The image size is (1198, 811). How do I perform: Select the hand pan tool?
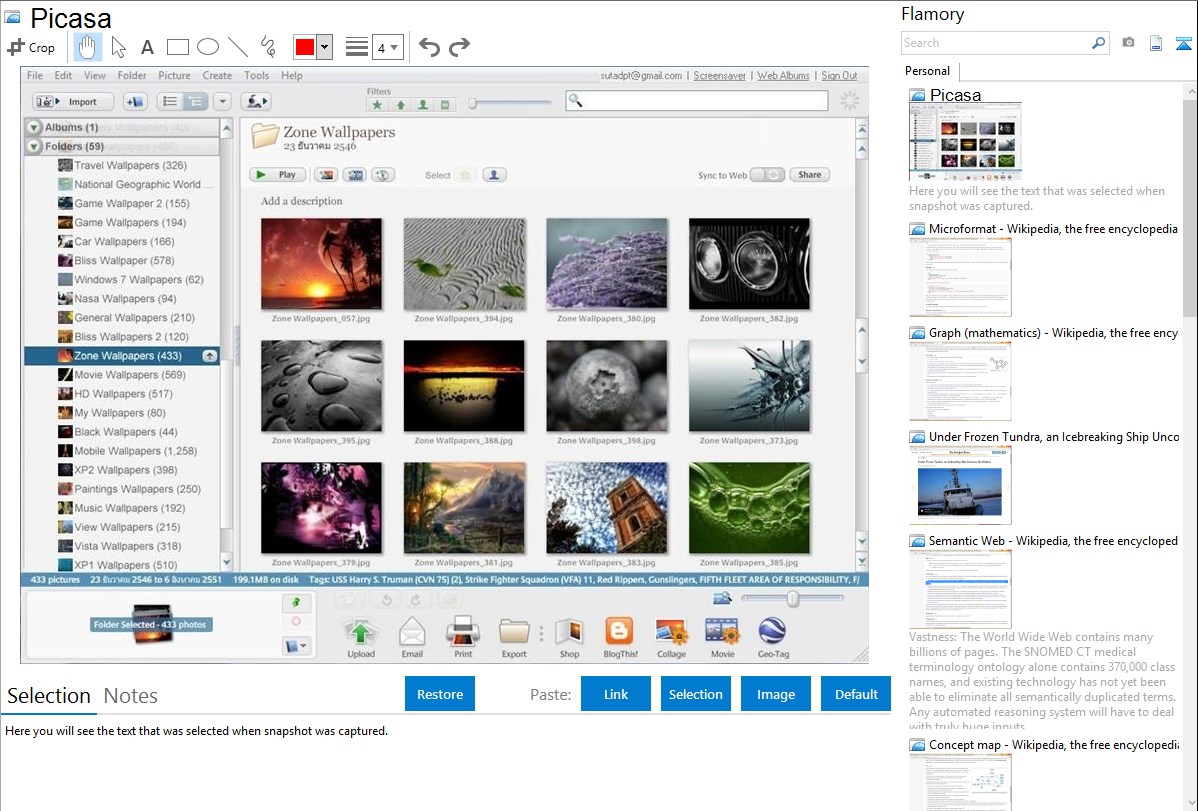click(87, 47)
